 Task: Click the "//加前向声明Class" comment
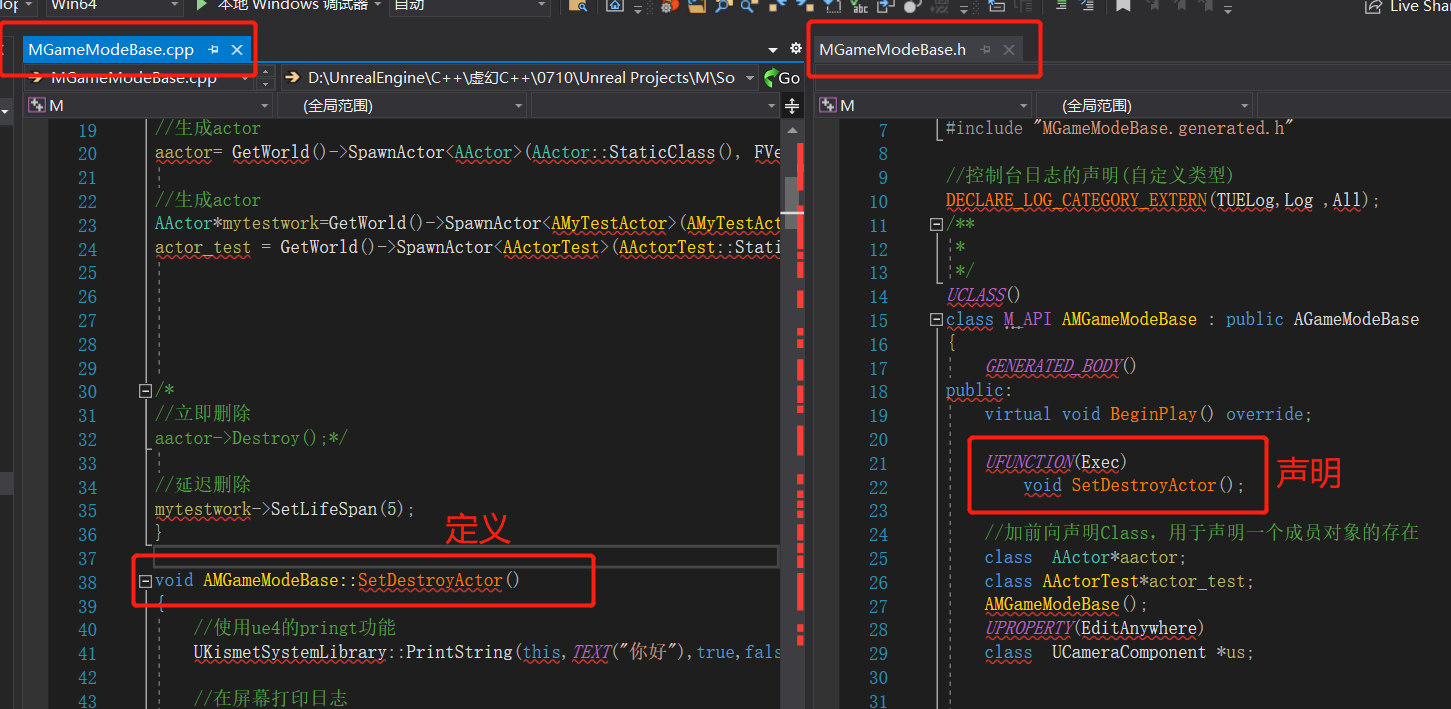[x=1202, y=533]
